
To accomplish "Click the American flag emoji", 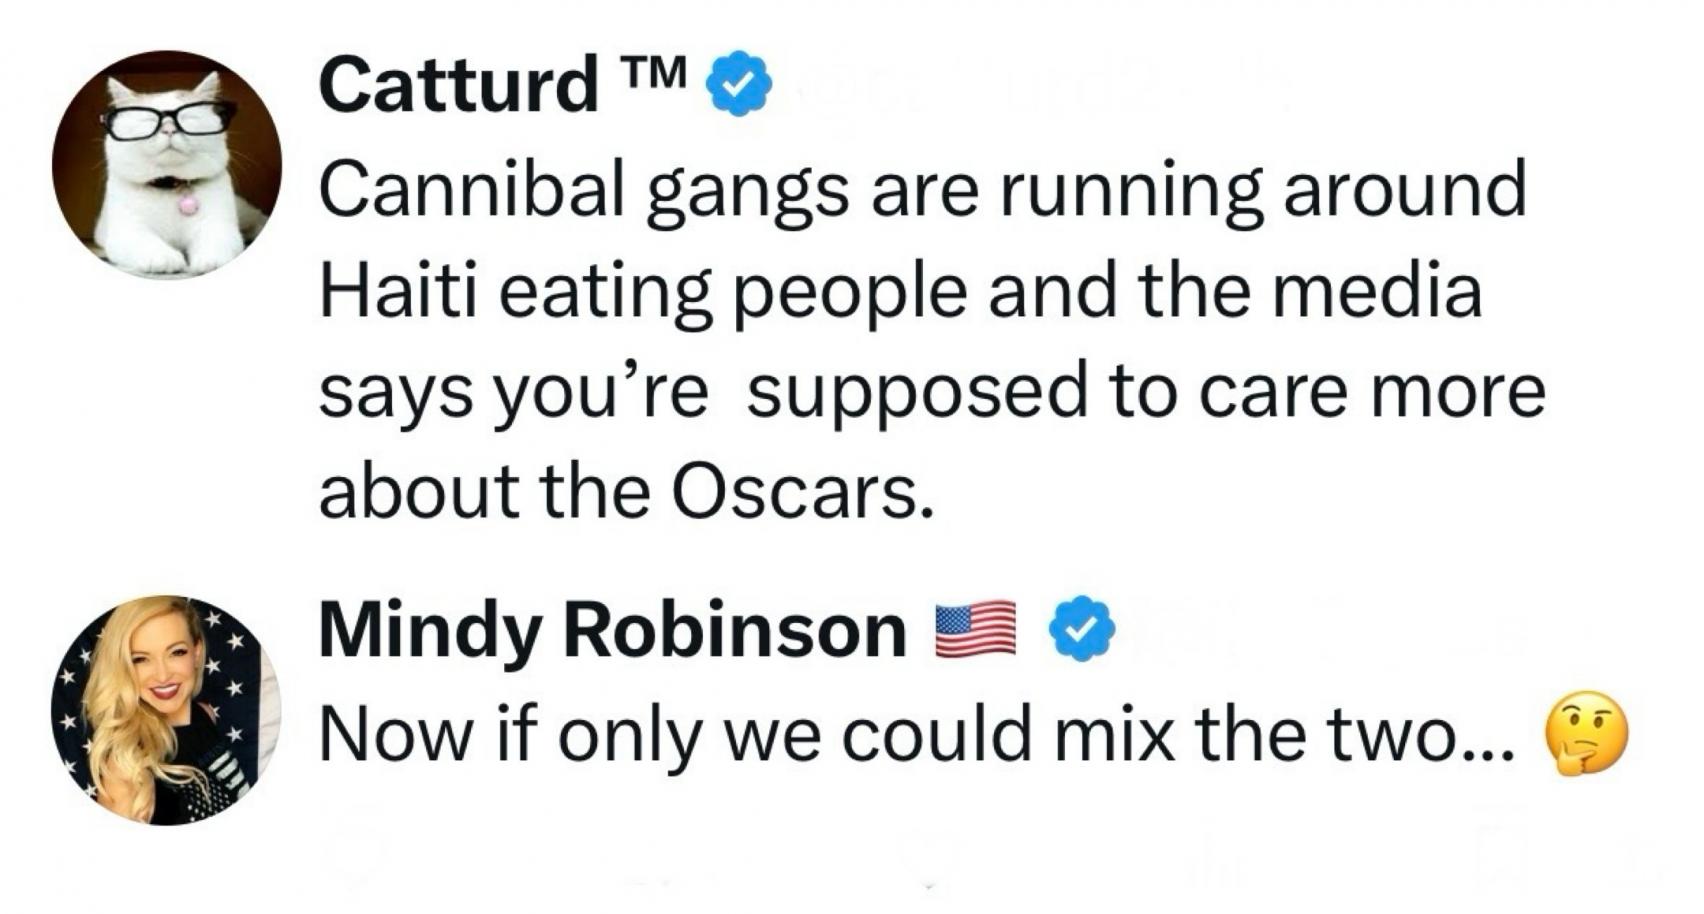I will [x=975, y=630].
